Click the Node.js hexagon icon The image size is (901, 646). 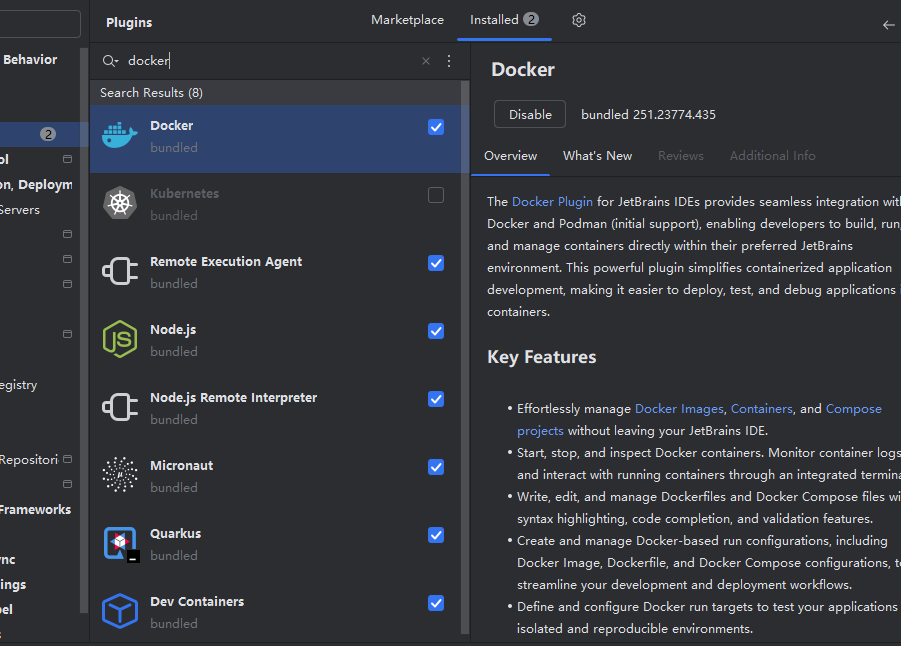click(120, 339)
